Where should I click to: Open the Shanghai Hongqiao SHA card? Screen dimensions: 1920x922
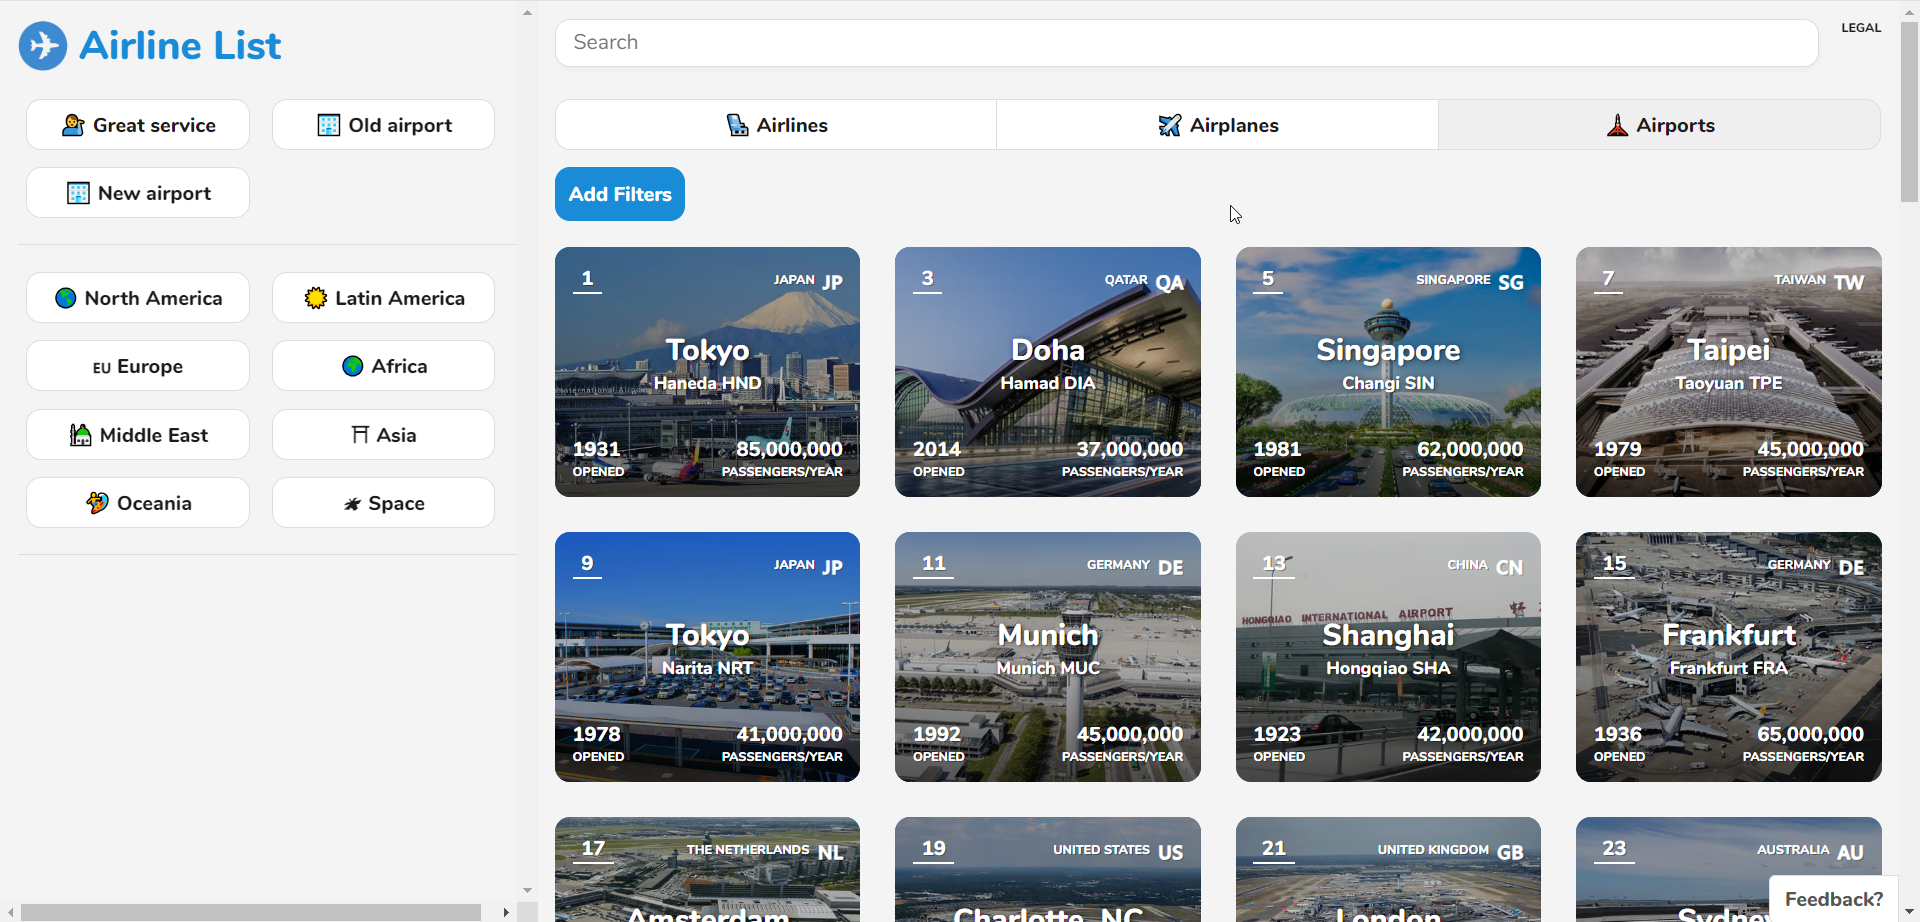click(x=1388, y=657)
